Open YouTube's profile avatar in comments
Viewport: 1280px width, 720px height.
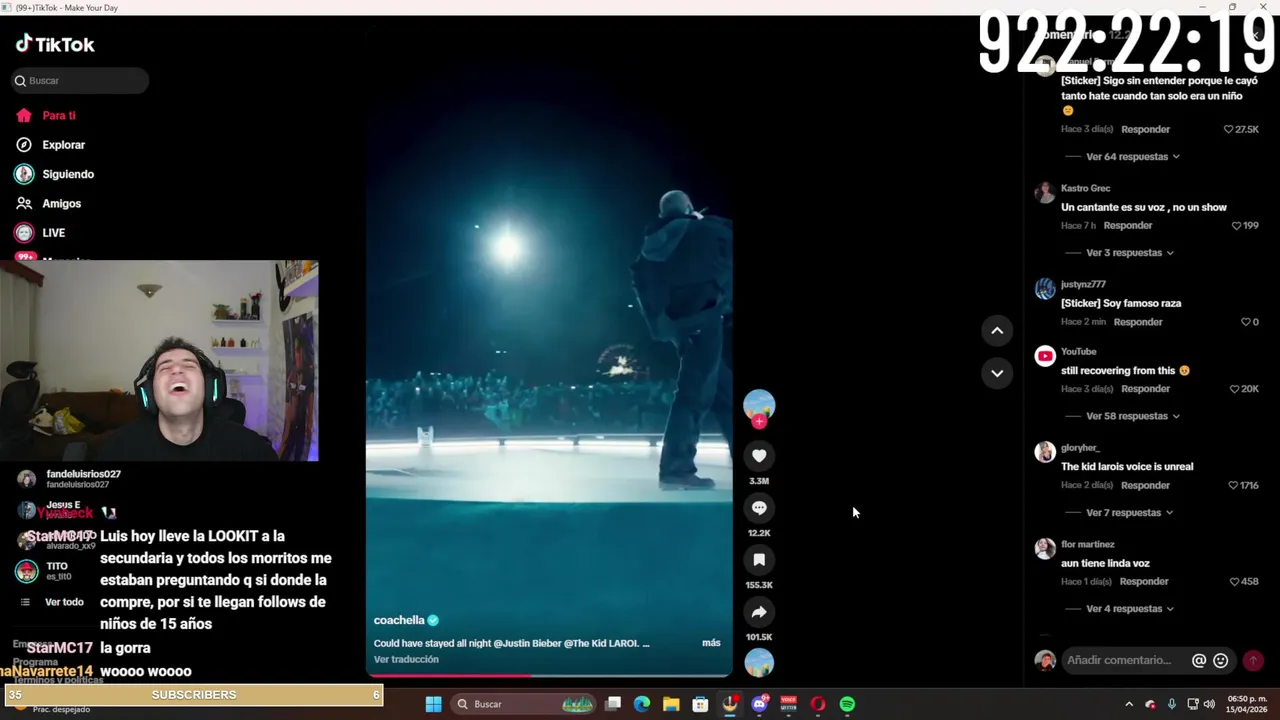point(1045,356)
